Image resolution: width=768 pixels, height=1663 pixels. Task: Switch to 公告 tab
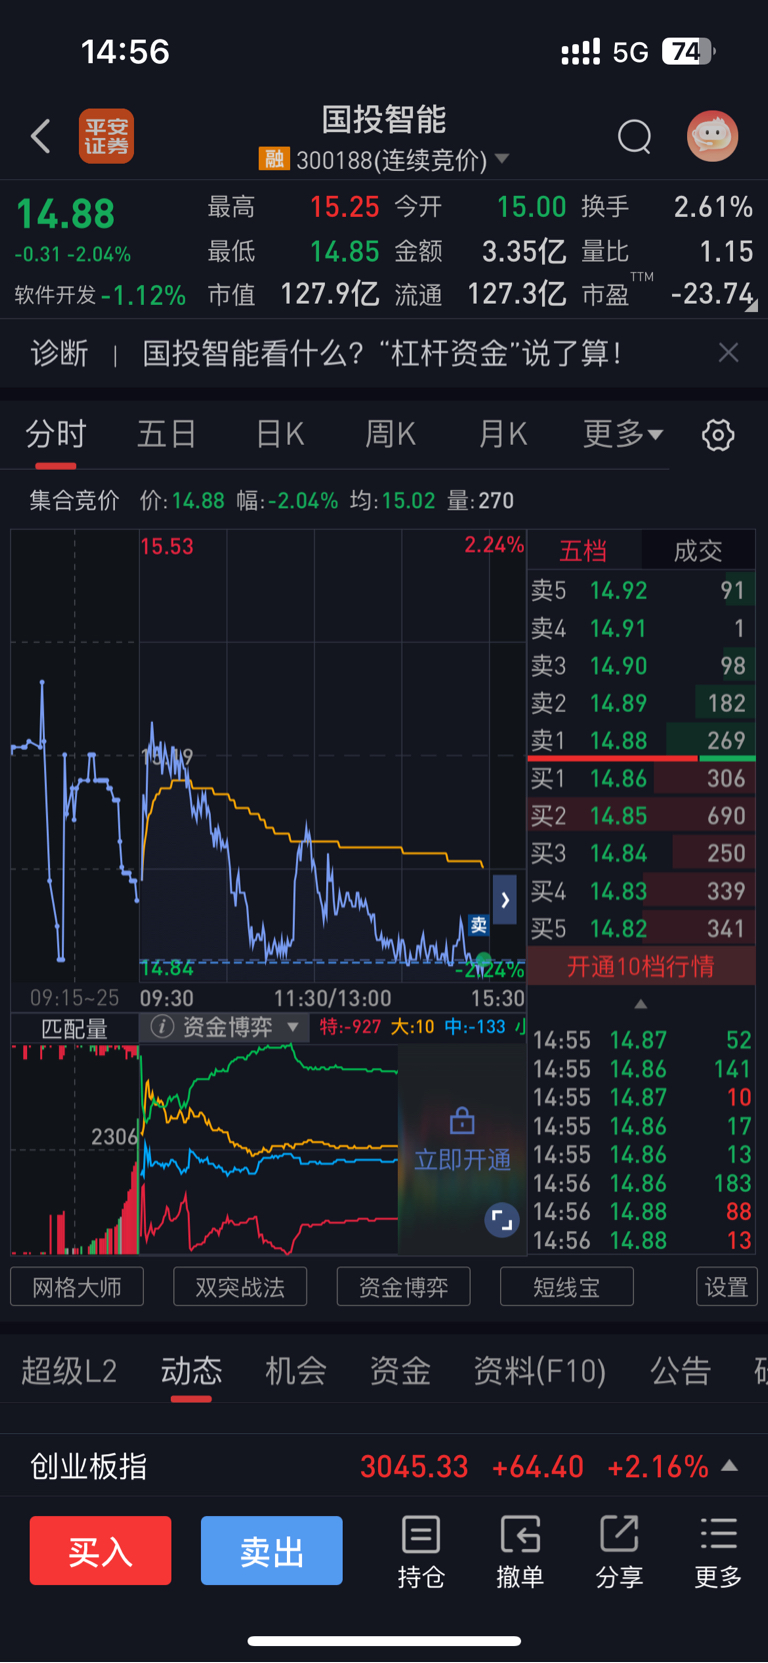[x=681, y=1371]
